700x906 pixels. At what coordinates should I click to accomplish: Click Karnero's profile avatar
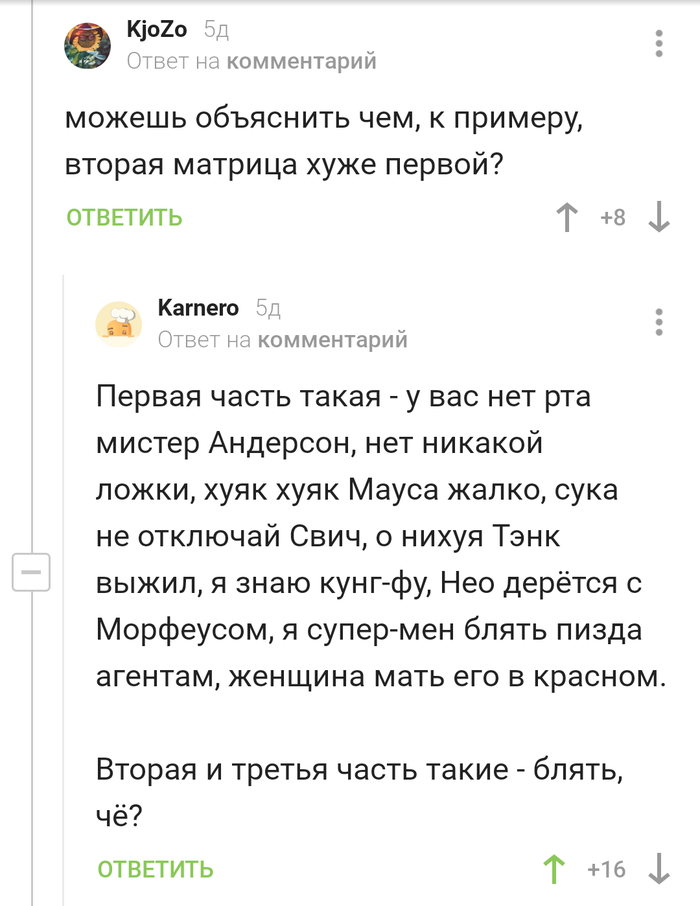pyautogui.click(x=119, y=323)
